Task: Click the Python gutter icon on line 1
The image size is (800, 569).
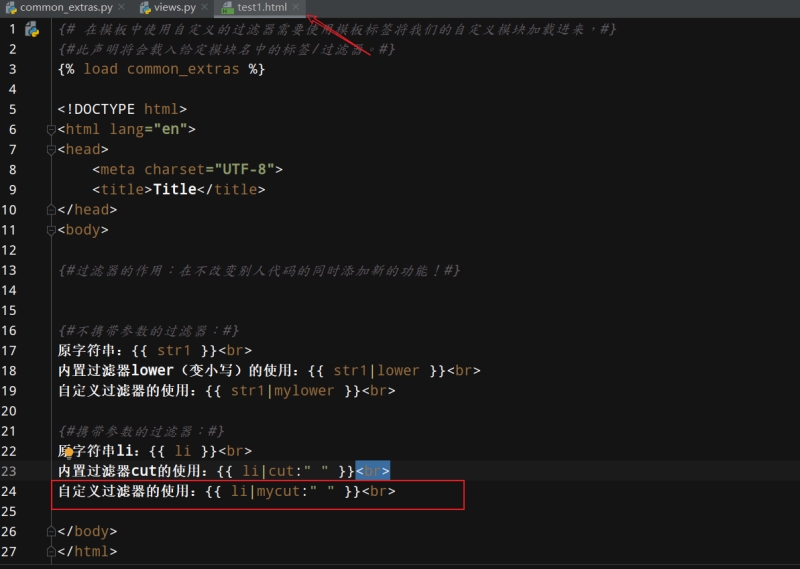Action: click(x=31, y=29)
